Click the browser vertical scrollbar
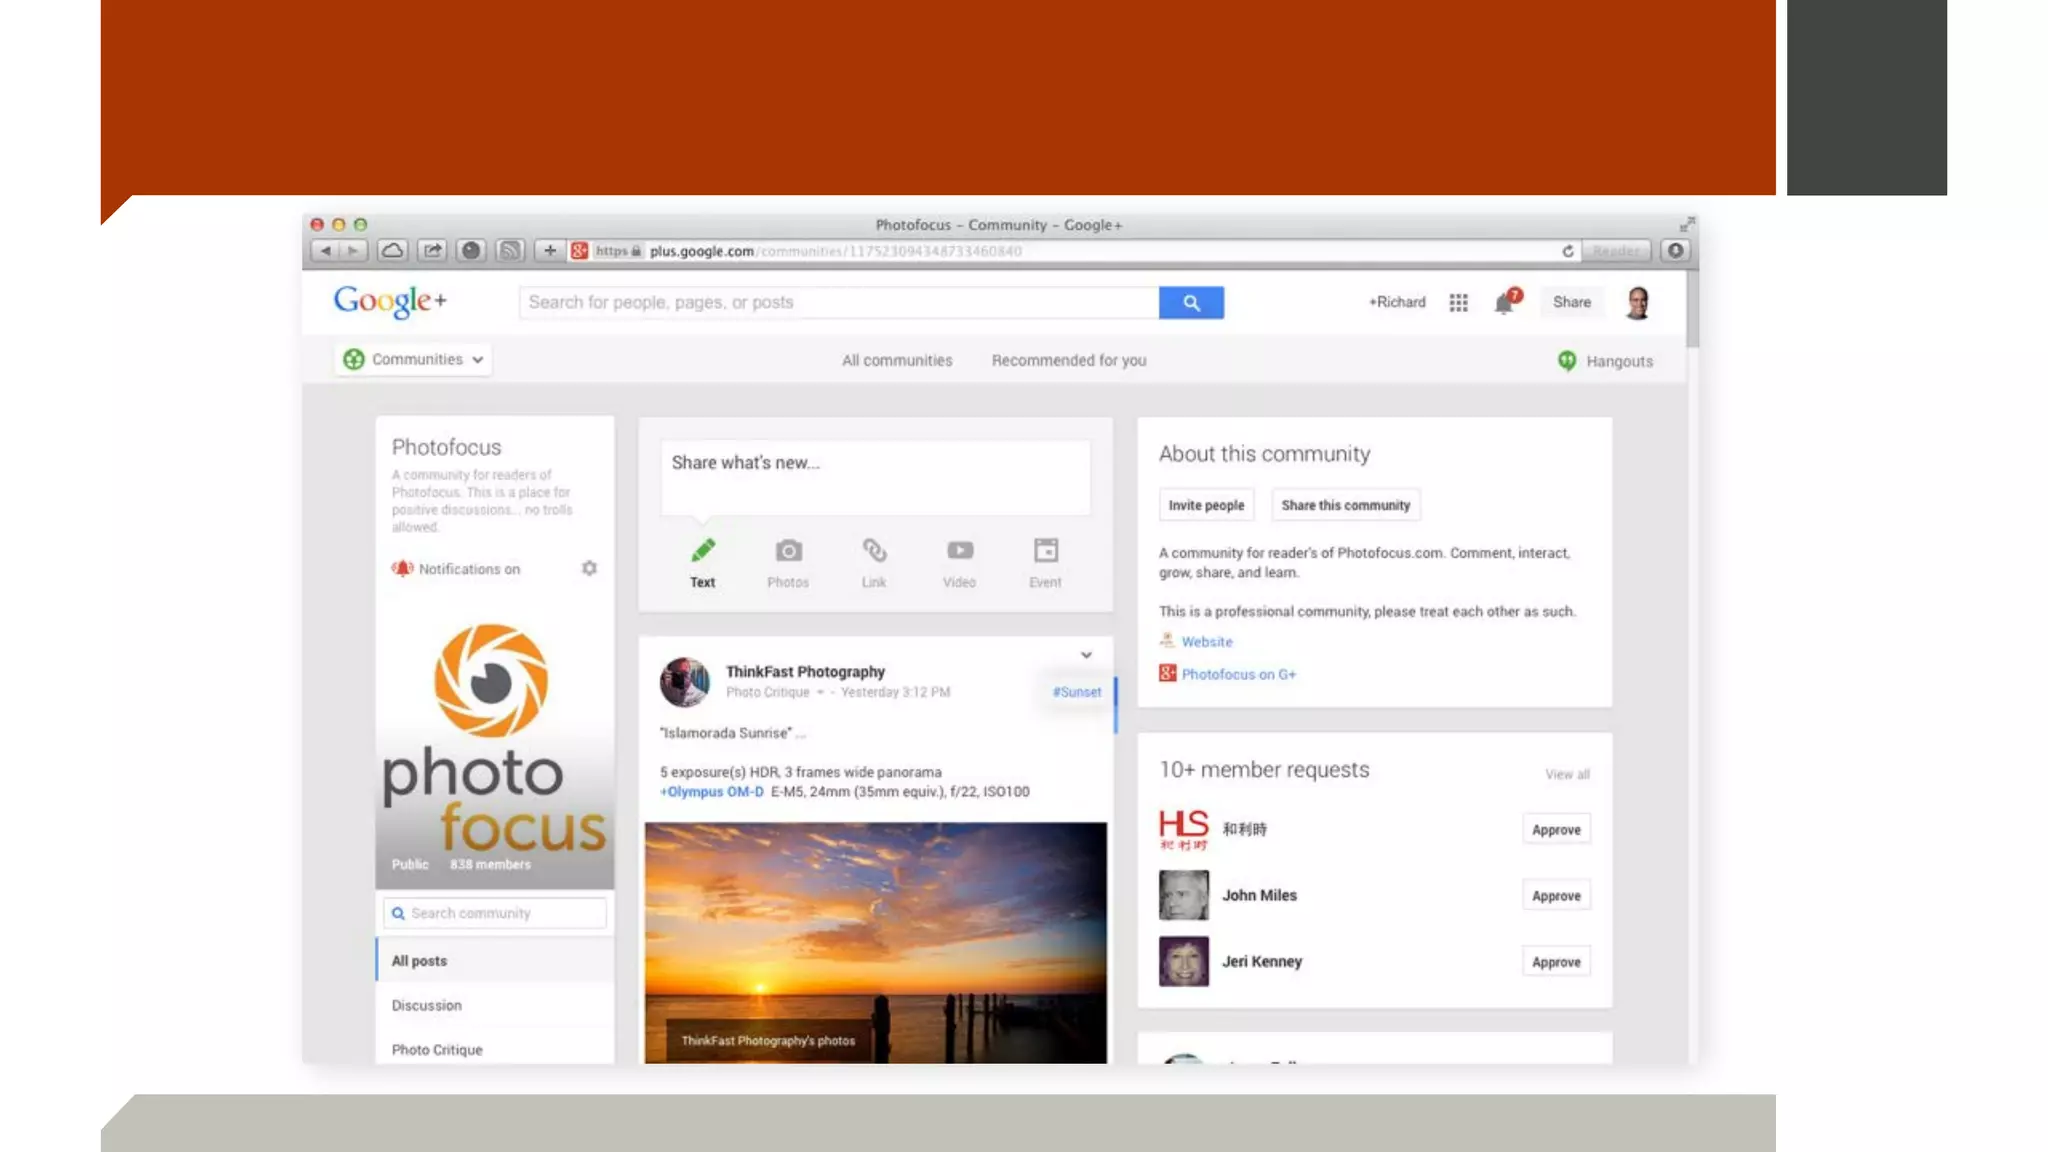The height and width of the screenshot is (1152, 2048). 1692,310
